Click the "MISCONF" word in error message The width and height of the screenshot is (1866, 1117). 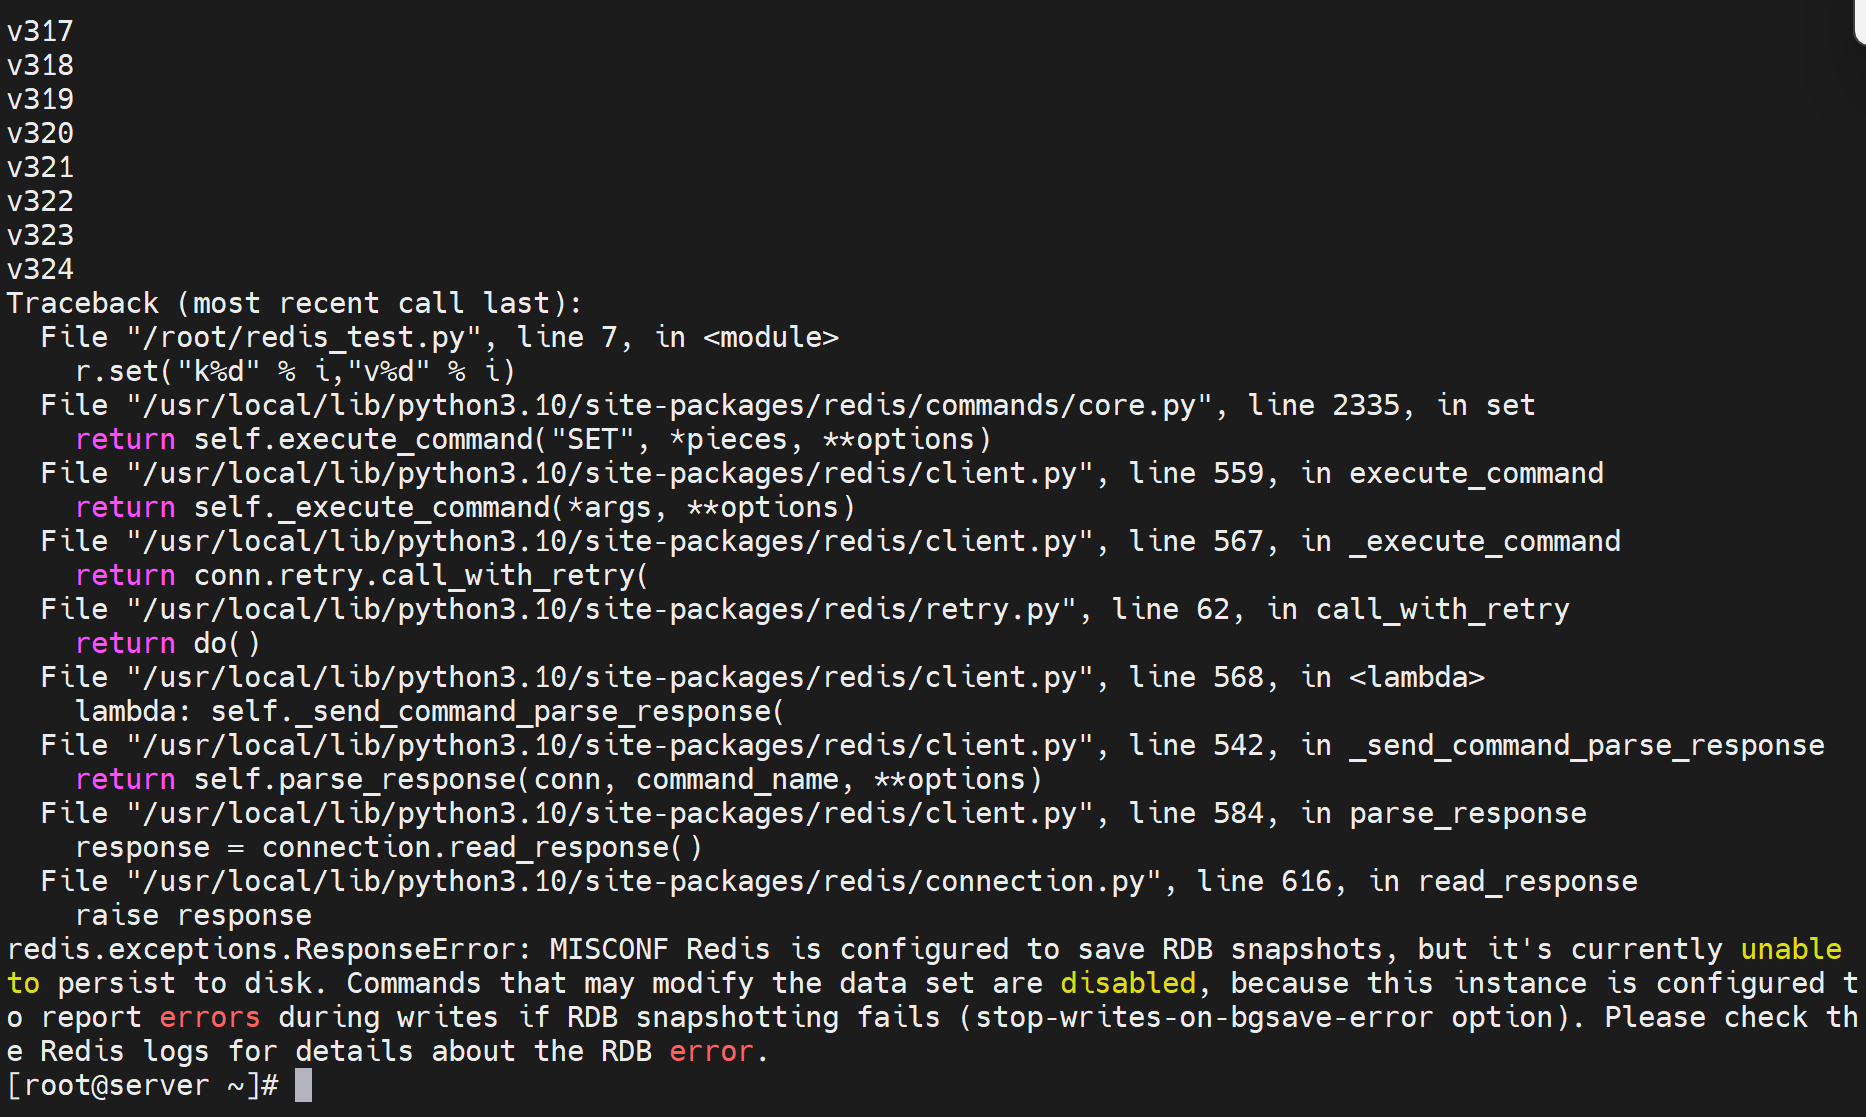point(608,949)
